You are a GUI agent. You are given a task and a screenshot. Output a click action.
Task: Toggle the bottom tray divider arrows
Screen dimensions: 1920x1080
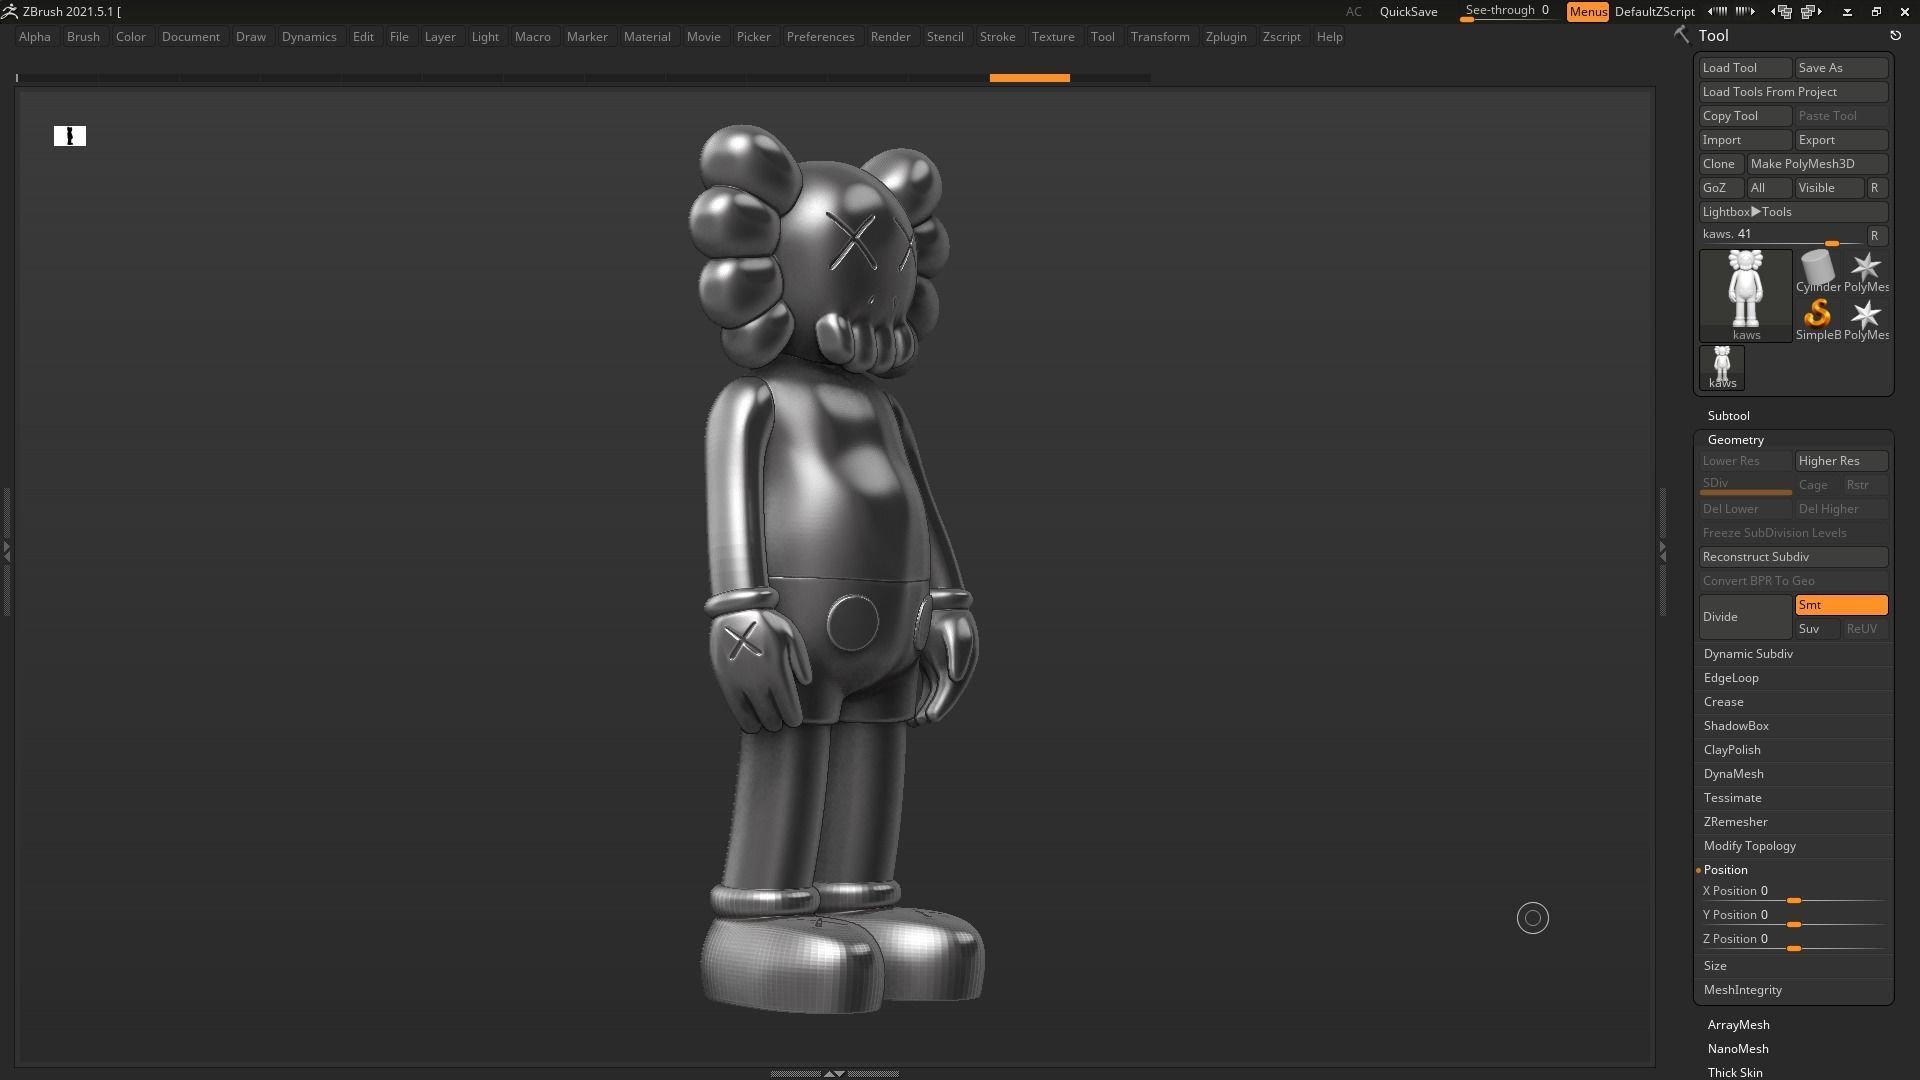pos(834,1073)
